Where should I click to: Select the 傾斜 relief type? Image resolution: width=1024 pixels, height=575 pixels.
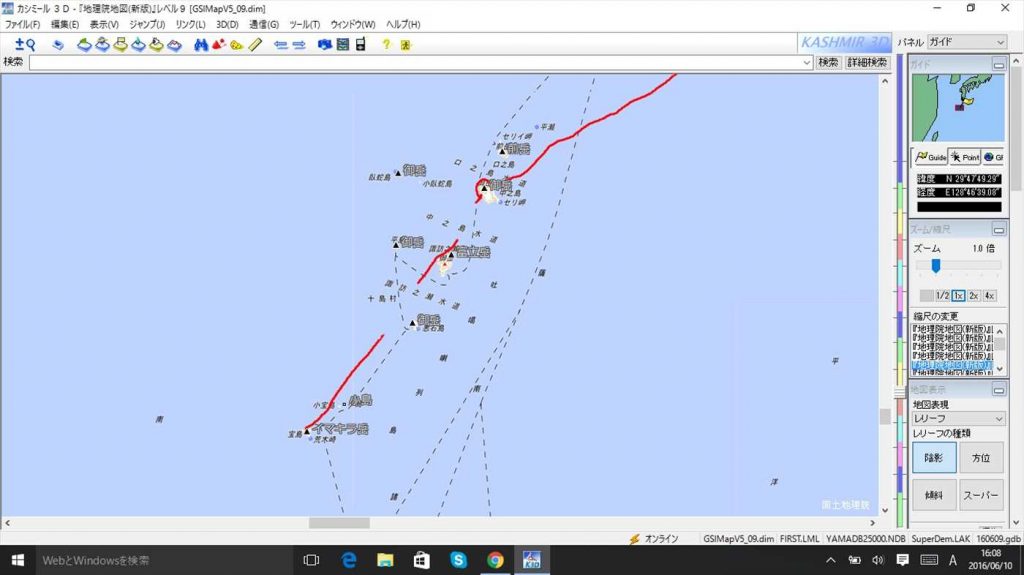934,495
